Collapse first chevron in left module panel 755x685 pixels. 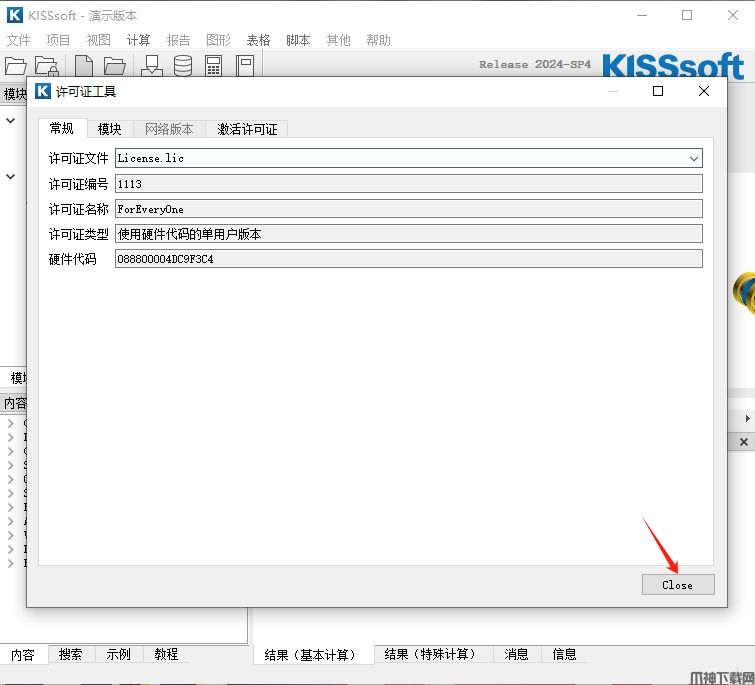pyautogui.click(x=11, y=120)
